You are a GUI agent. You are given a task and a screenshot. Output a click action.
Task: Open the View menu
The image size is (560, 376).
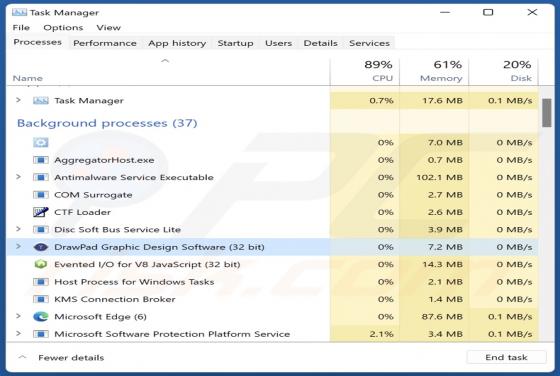(x=109, y=27)
